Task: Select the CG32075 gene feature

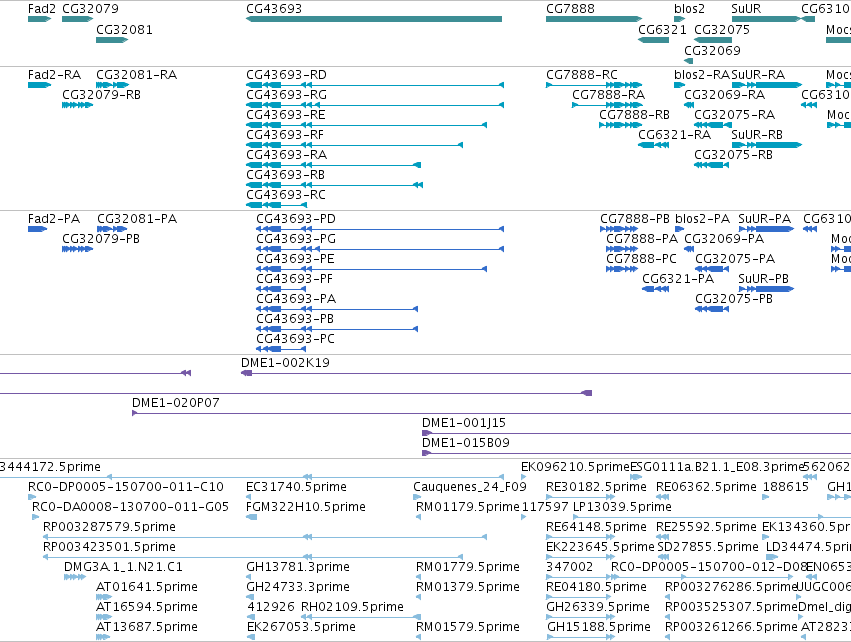Action: coord(713,40)
